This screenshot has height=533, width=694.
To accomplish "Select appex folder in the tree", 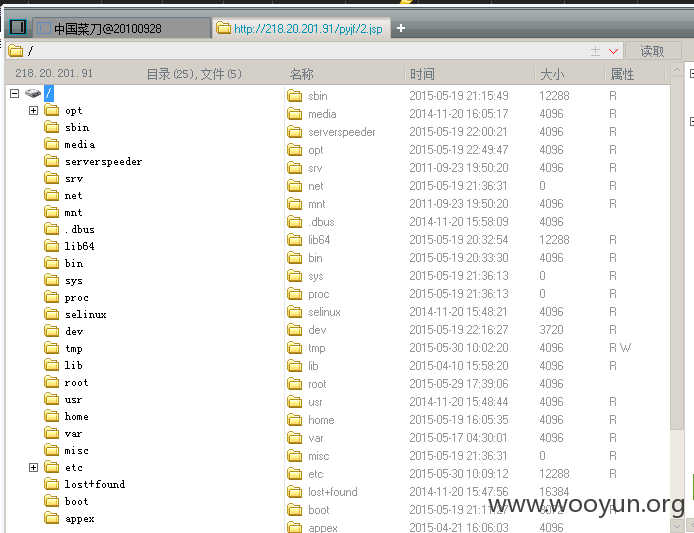I will [x=80, y=518].
